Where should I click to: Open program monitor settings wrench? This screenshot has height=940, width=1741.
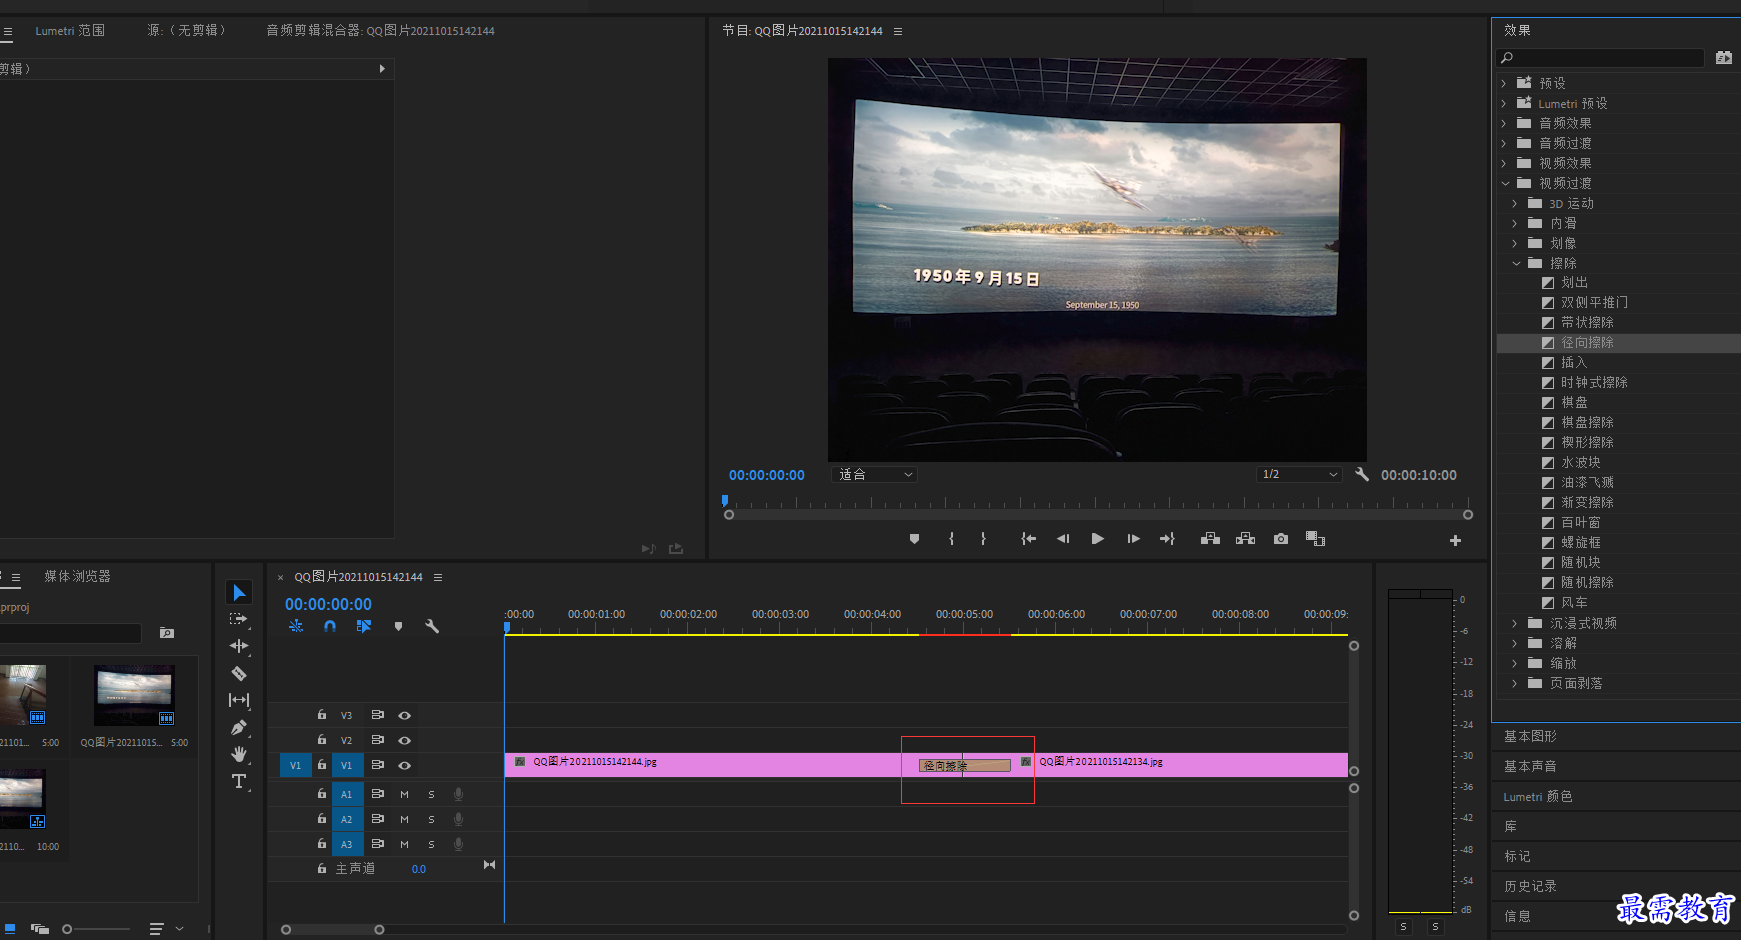coord(1361,474)
